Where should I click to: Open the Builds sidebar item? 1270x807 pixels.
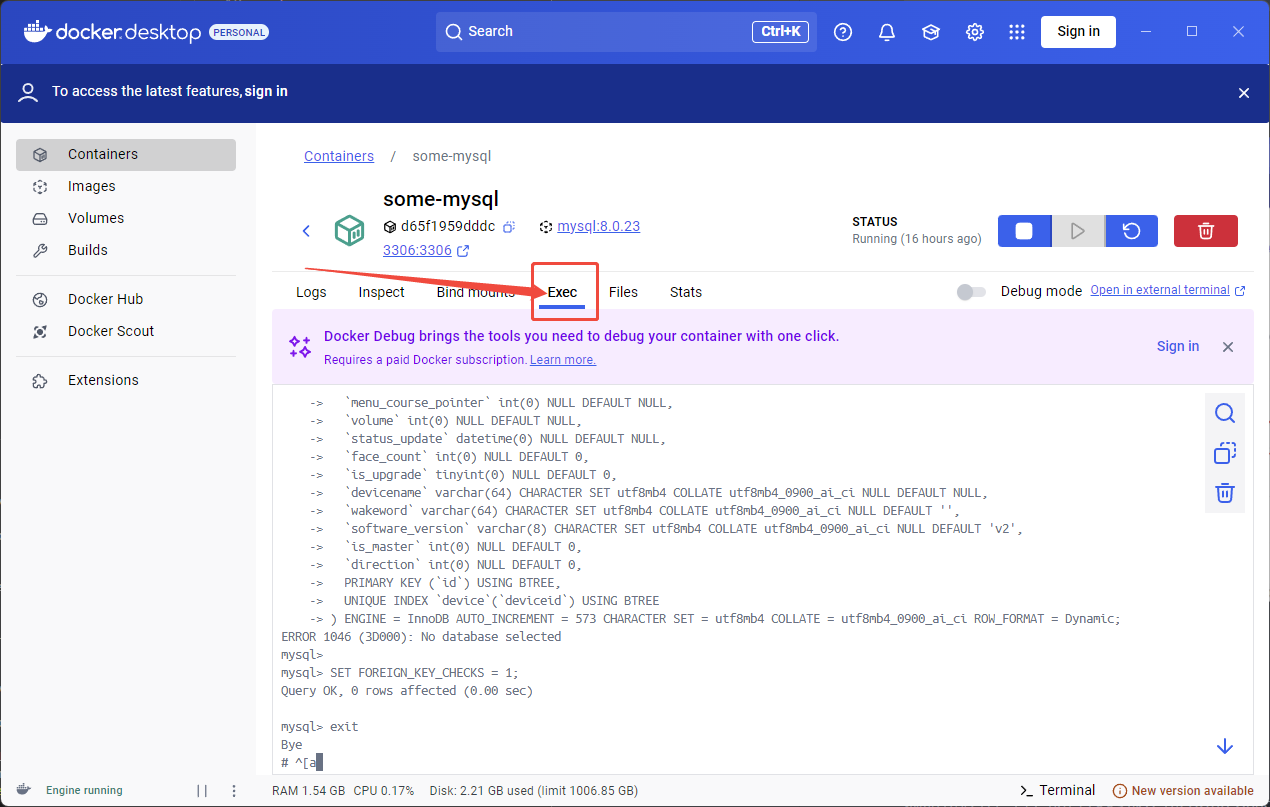pyautogui.click(x=126, y=250)
